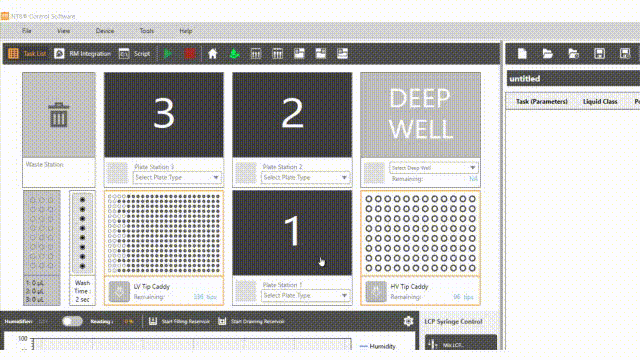Open the Select Deep Well dropdown
640x360 pixels.
pos(433,168)
